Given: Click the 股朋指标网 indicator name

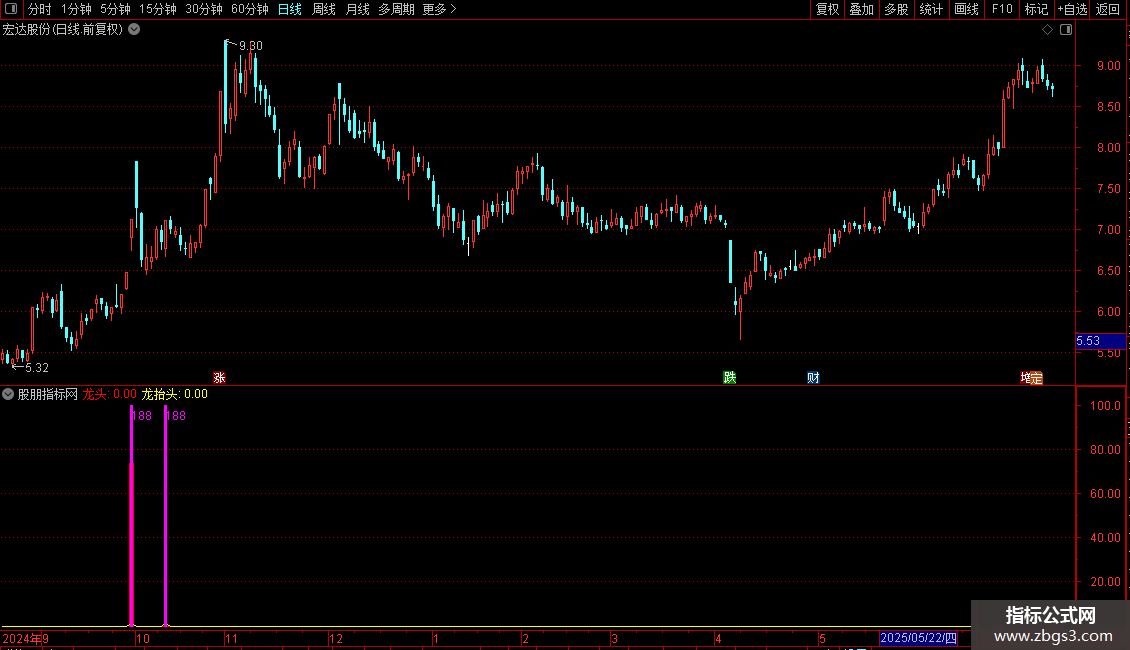Looking at the screenshot, I should 48,394.
